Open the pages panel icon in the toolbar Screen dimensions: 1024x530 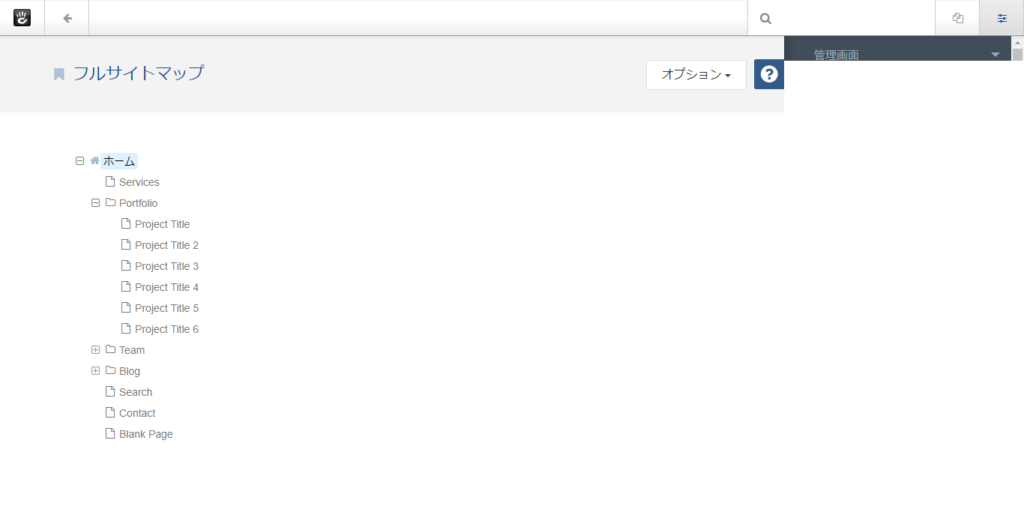coord(958,18)
